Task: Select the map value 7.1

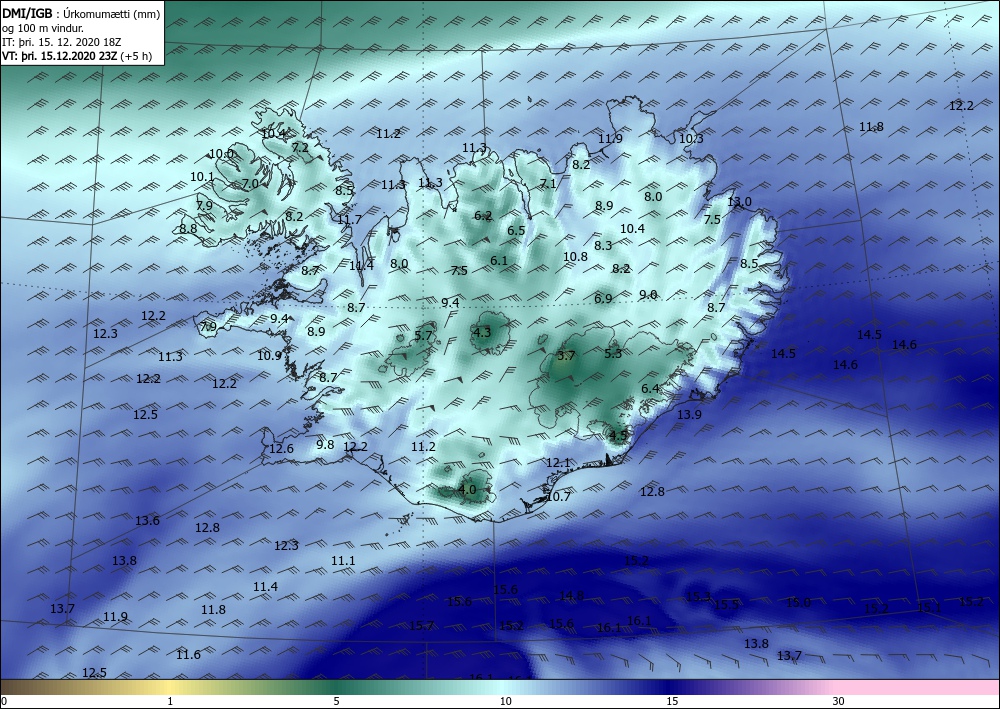Action: pyautogui.click(x=548, y=184)
